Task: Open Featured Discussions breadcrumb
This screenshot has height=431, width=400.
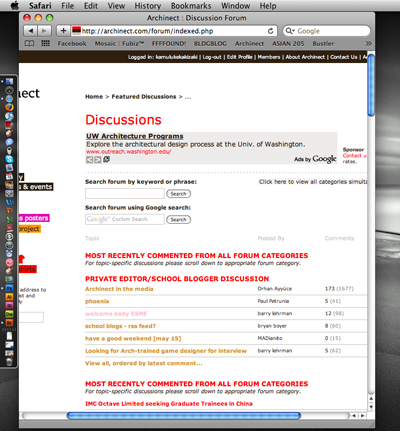Action: [144, 97]
